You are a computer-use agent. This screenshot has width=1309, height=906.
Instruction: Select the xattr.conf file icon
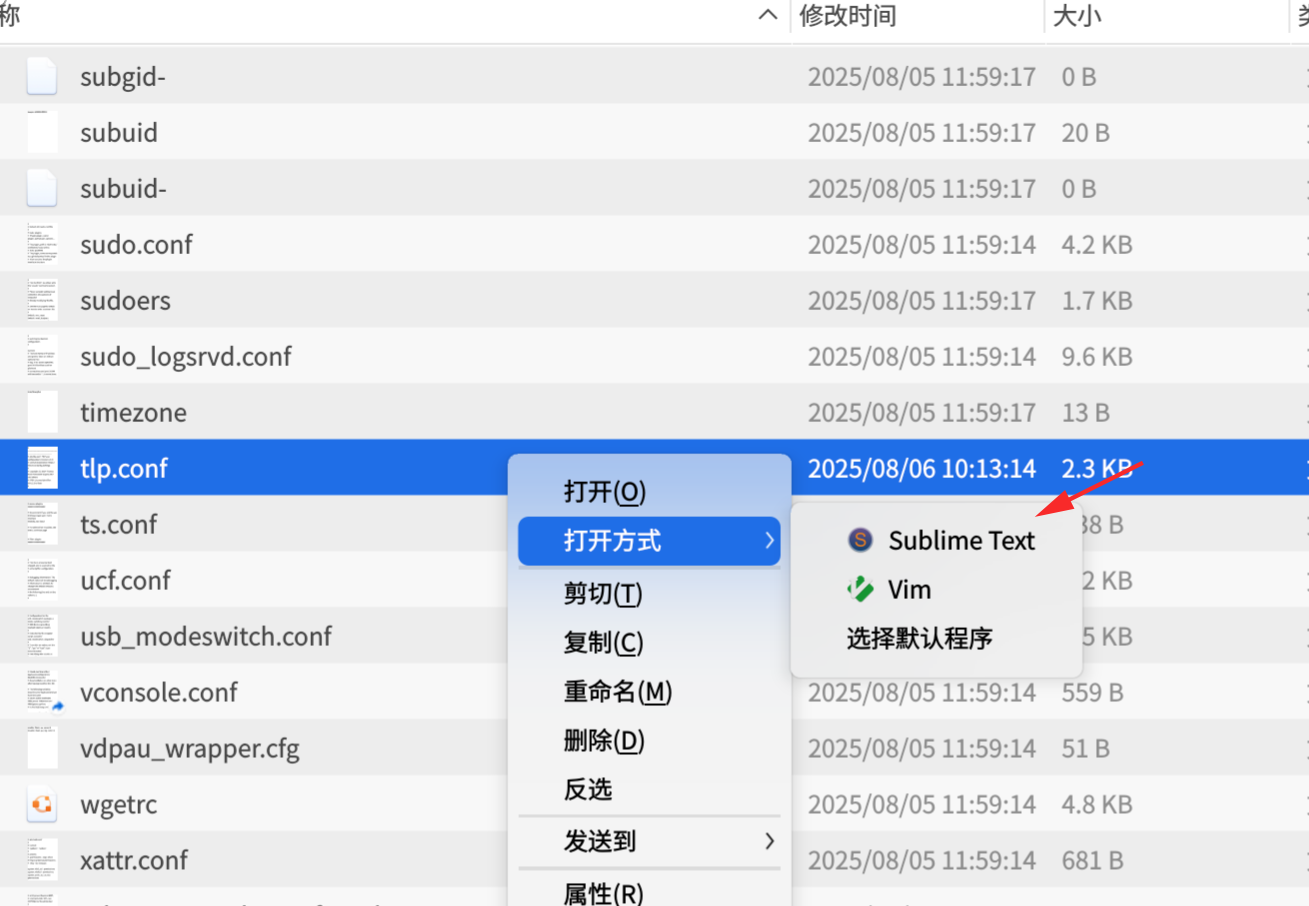click(41, 860)
